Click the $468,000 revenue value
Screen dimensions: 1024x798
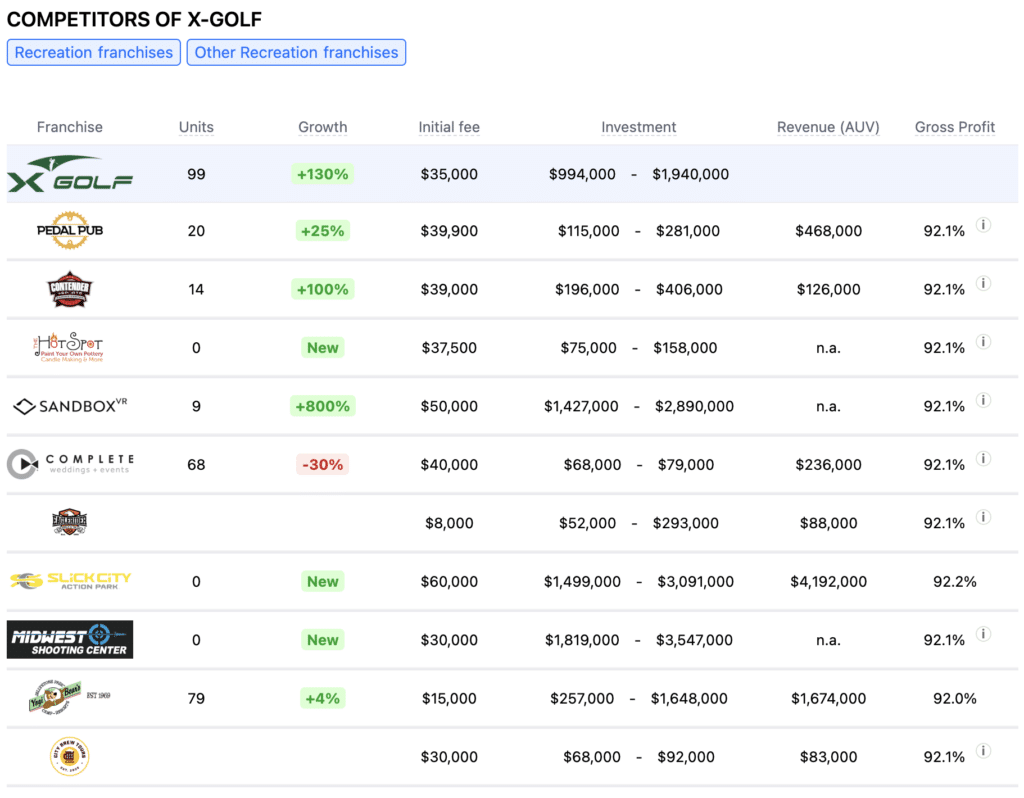pyautogui.click(x=828, y=231)
